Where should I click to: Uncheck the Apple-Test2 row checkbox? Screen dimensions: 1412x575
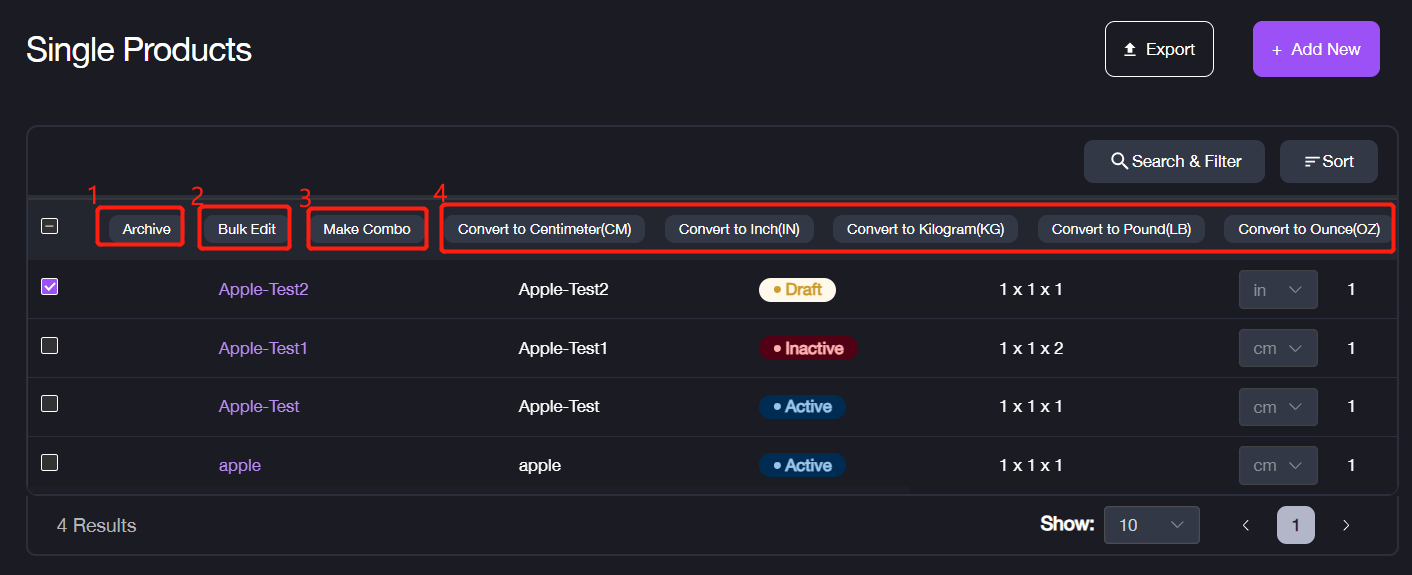[49, 287]
